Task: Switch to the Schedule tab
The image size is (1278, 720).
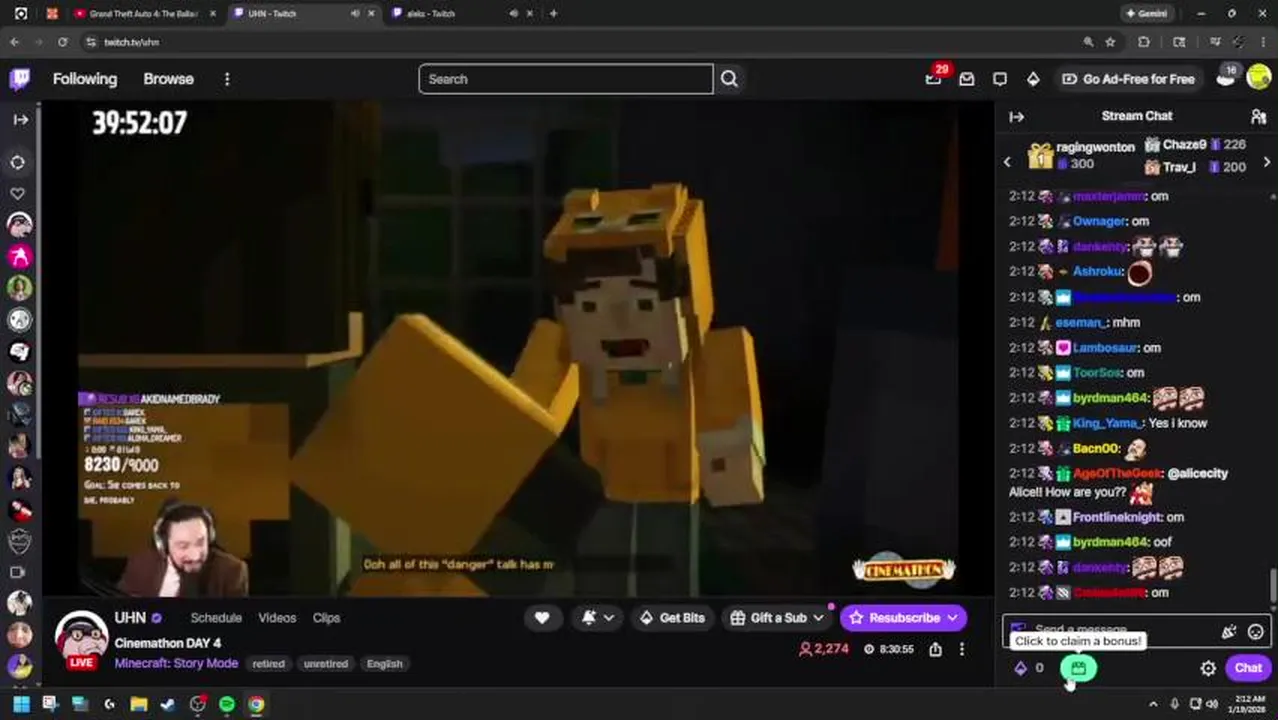Action: pyautogui.click(x=216, y=618)
